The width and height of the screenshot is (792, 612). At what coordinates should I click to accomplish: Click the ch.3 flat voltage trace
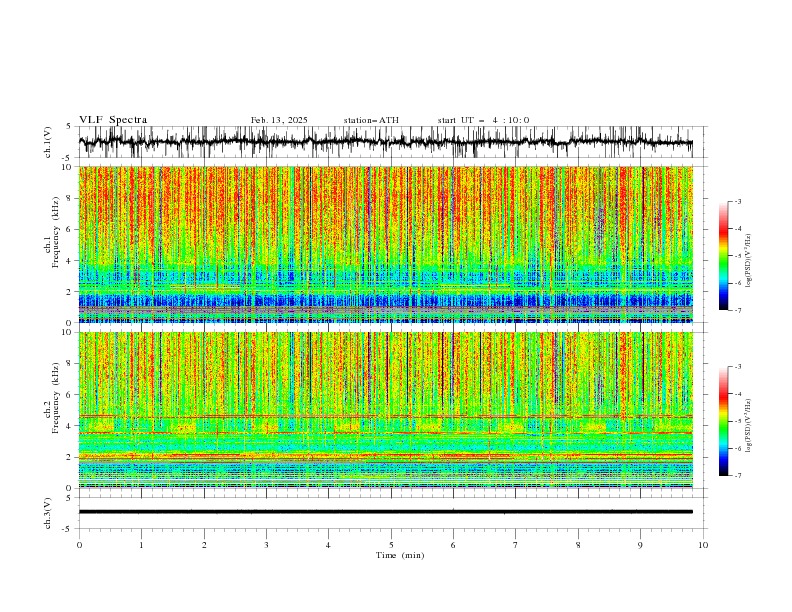coord(386,512)
